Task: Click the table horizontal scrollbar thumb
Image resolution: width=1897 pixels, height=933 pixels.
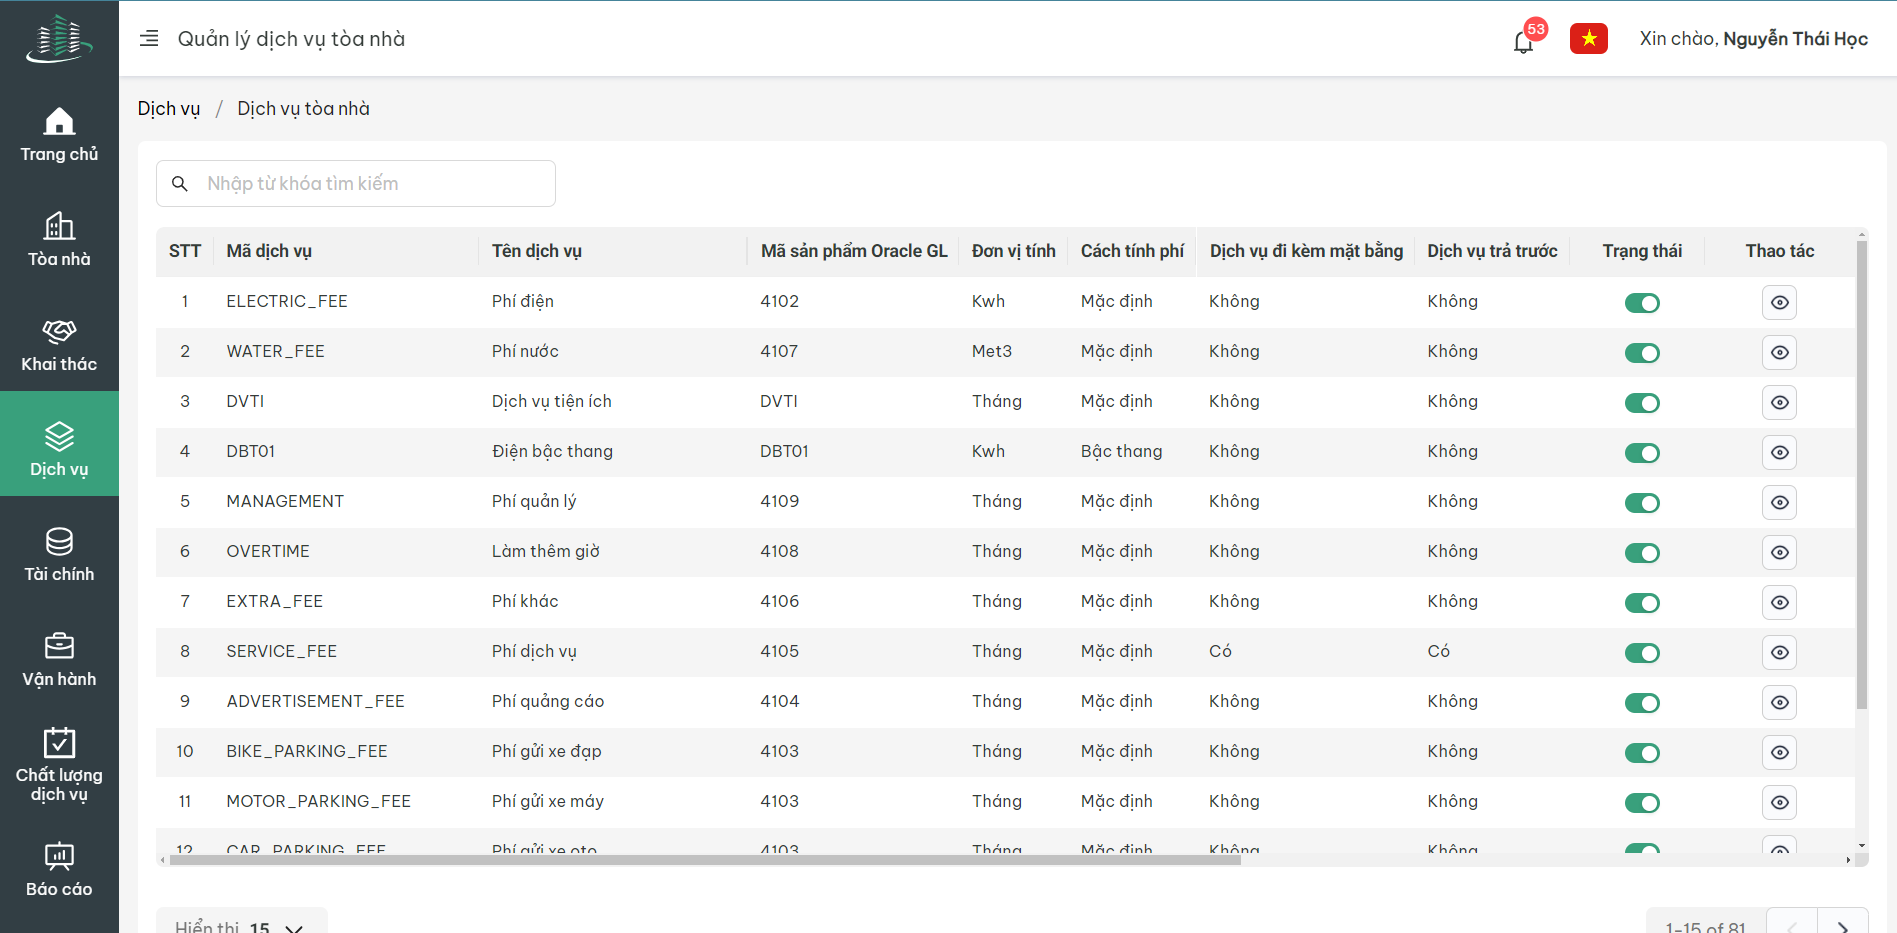Action: [x=705, y=859]
